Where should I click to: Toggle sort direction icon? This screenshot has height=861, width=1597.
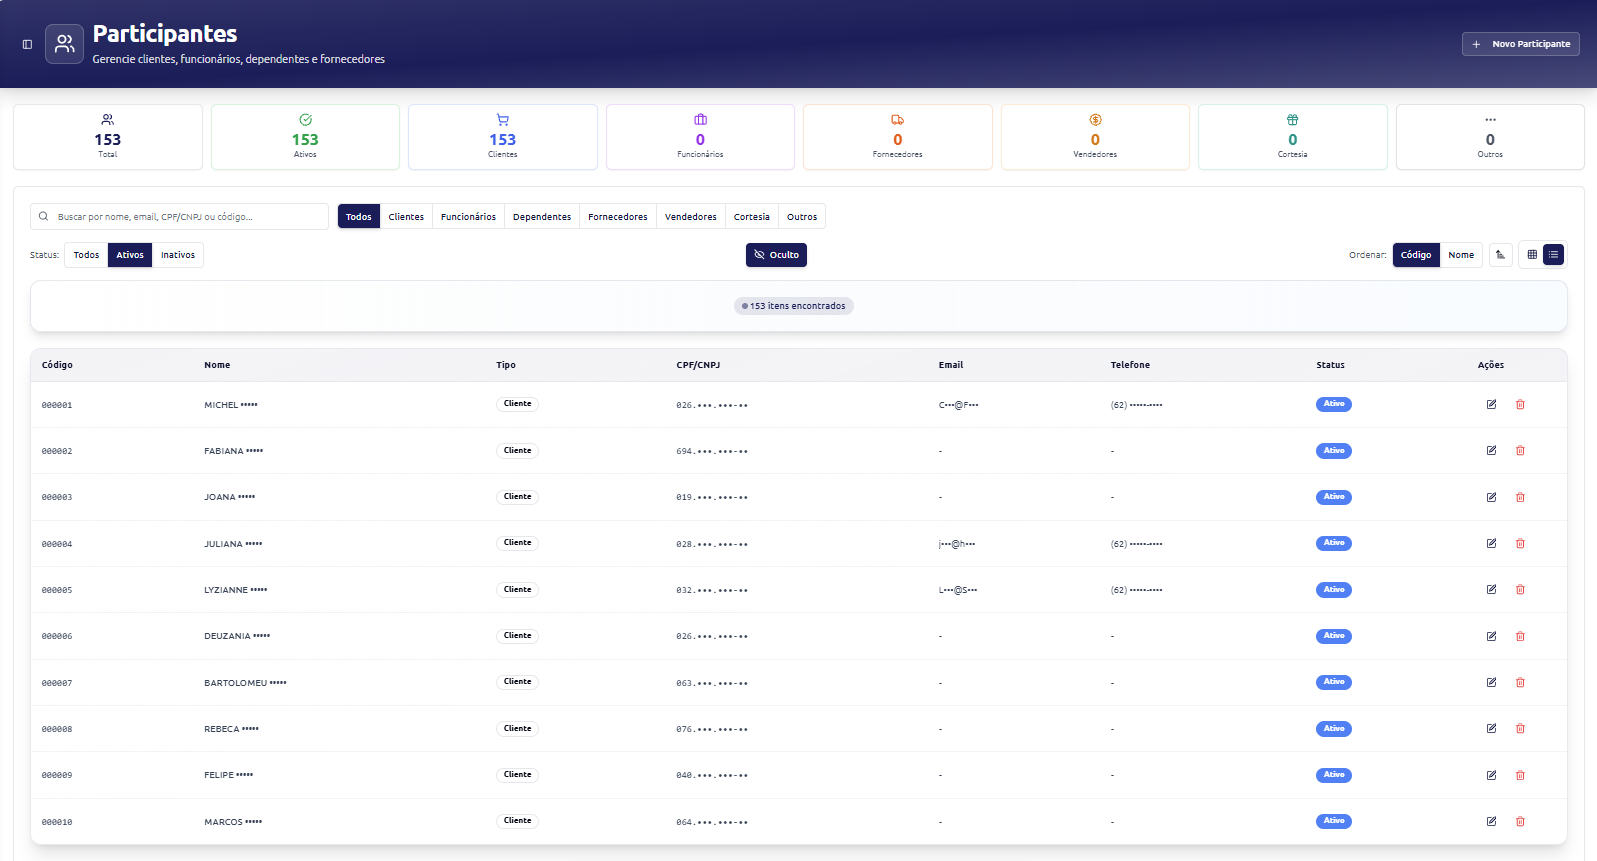(1500, 255)
